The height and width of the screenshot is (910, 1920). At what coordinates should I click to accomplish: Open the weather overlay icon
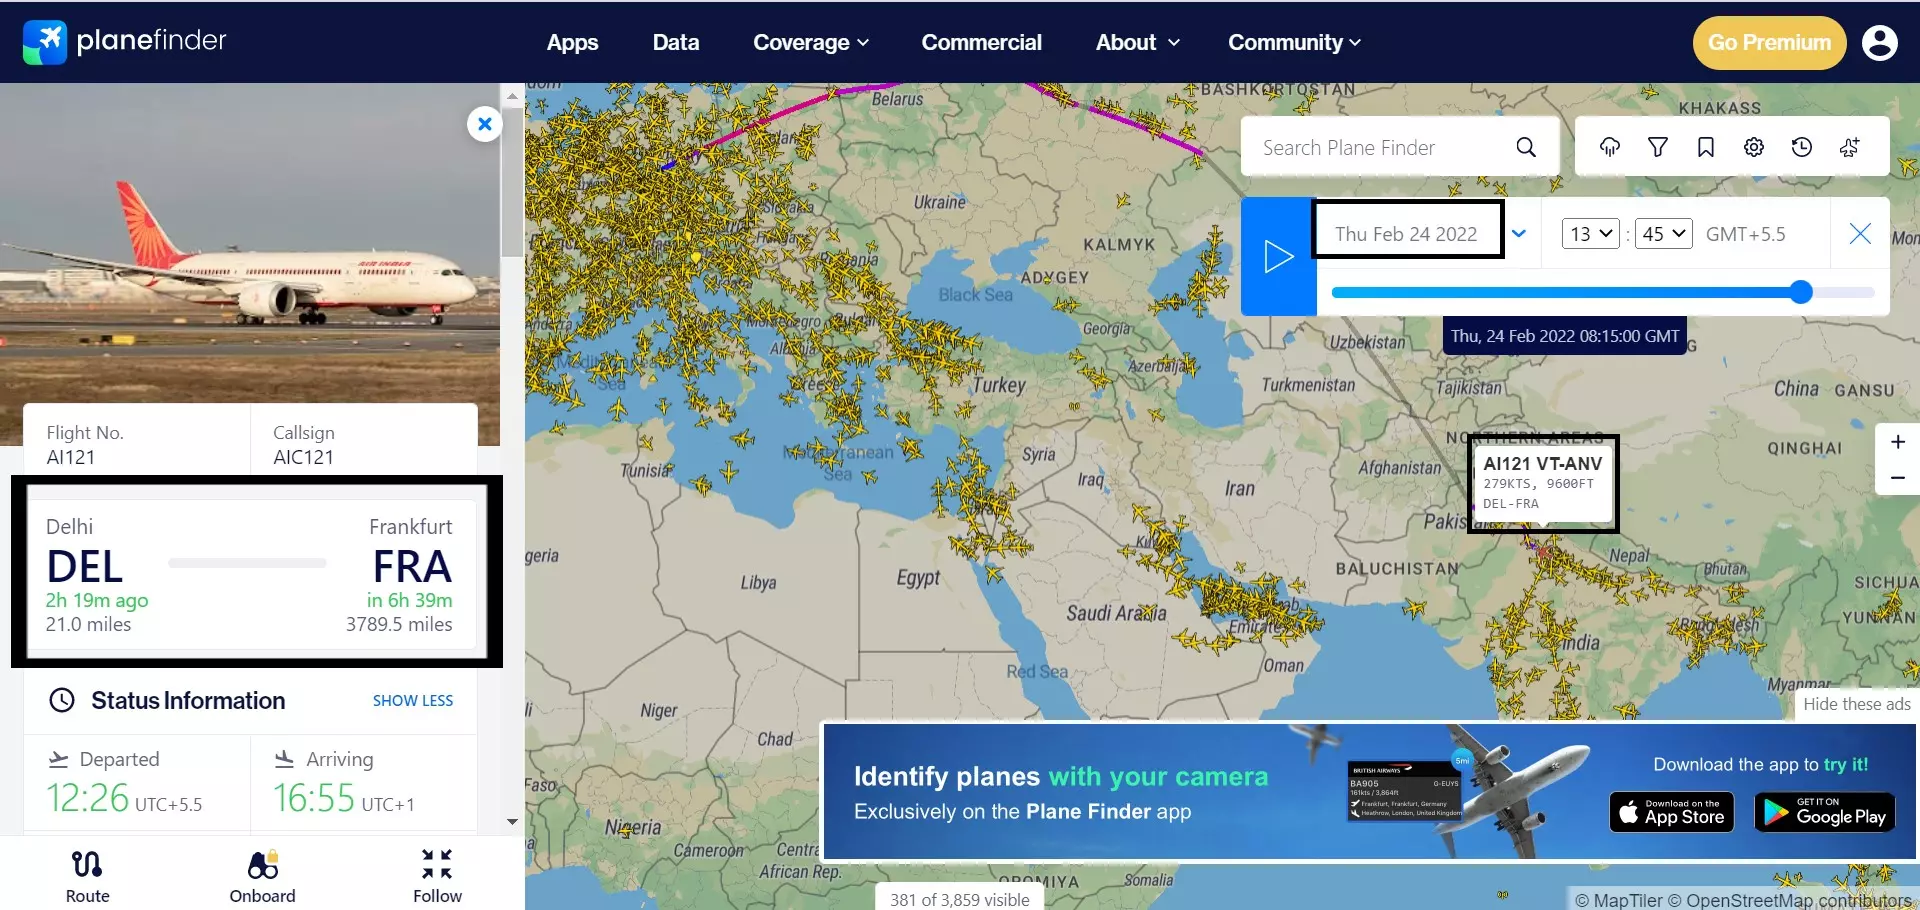(x=1610, y=147)
